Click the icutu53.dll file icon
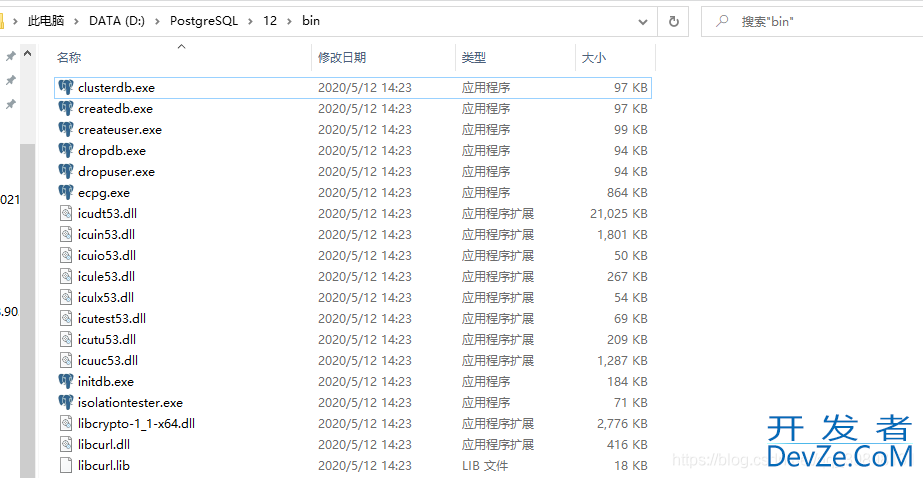923x478 pixels. (x=66, y=340)
